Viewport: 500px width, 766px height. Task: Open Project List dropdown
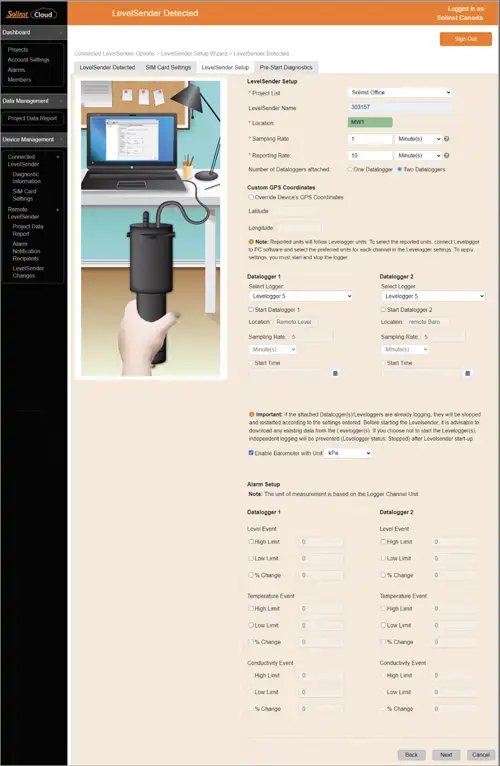[x=399, y=92]
